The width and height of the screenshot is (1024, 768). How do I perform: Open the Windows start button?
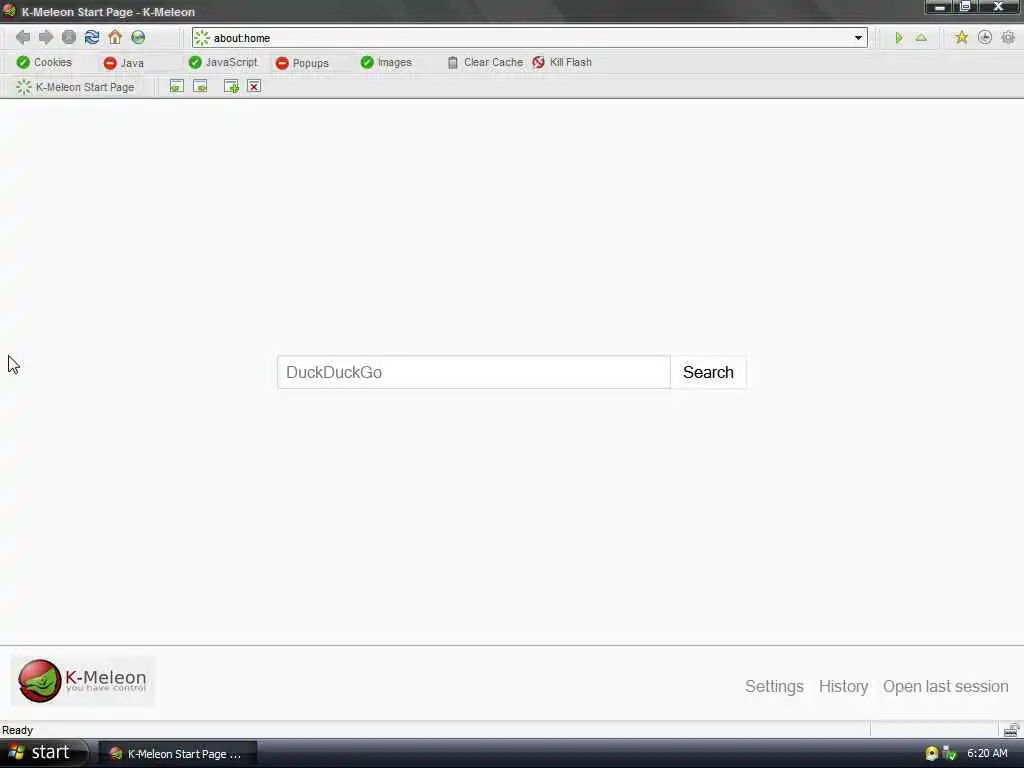tap(42, 753)
